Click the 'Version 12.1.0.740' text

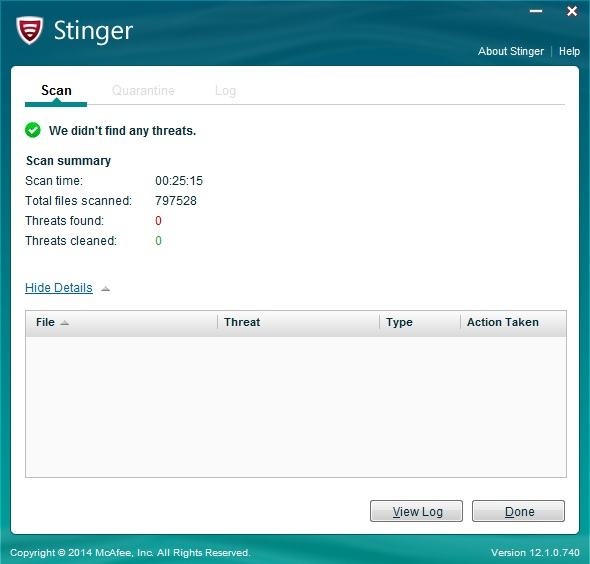click(x=535, y=553)
